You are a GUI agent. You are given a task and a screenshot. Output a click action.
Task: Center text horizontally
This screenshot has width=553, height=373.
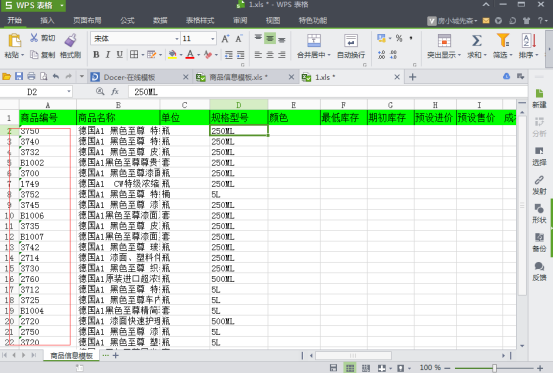pos(270,55)
